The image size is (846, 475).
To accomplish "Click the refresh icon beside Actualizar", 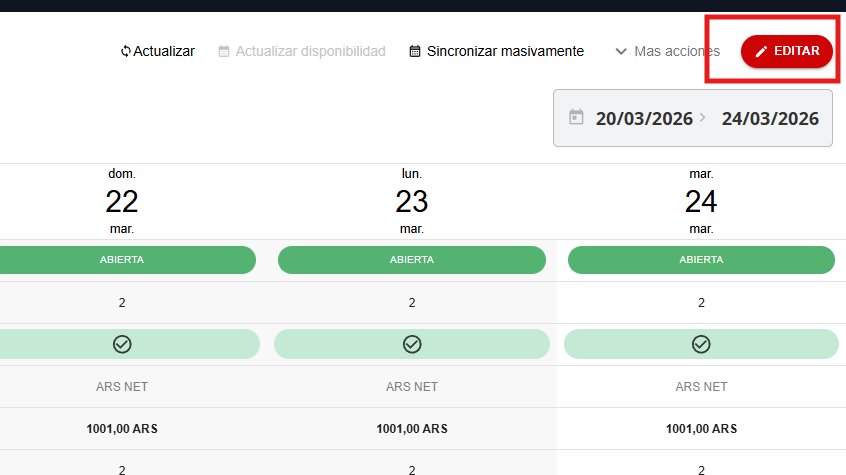I will [x=125, y=51].
